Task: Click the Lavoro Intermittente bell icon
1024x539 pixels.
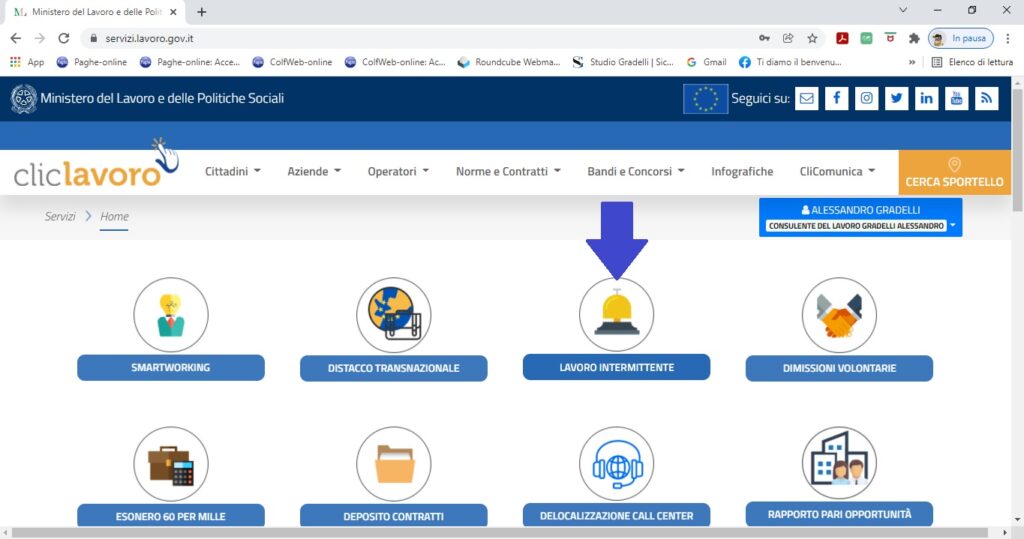Action: (616, 314)
